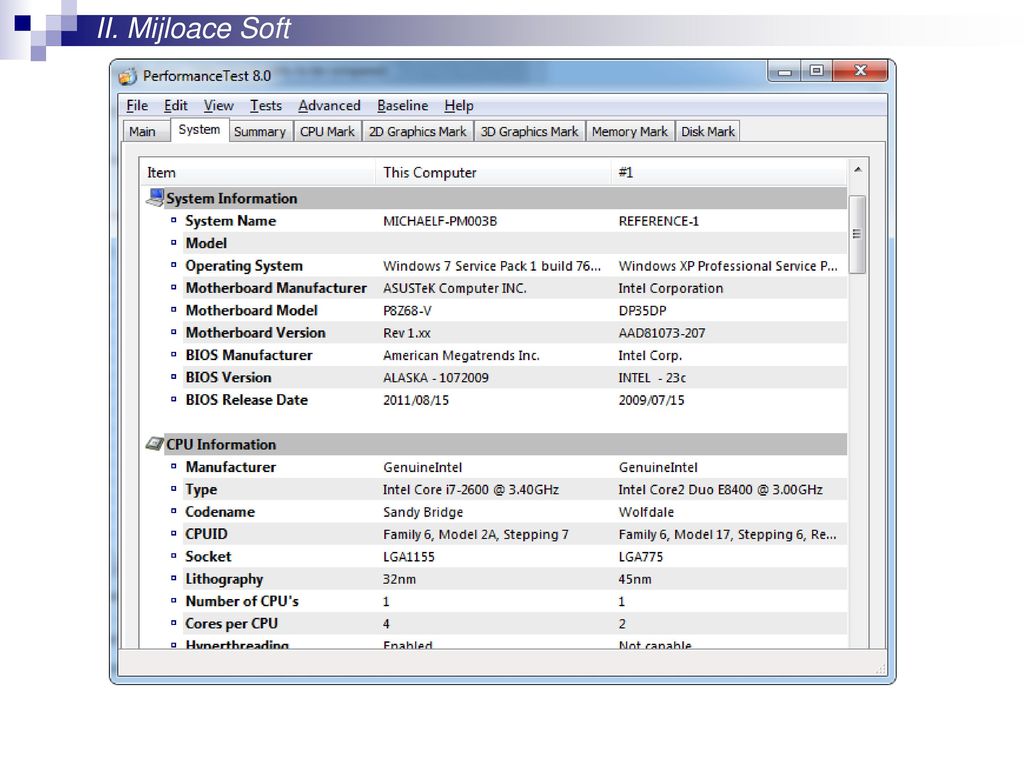Click the P8Z68-V motherboard model value

pyautogui.click(x=408, y=311)
